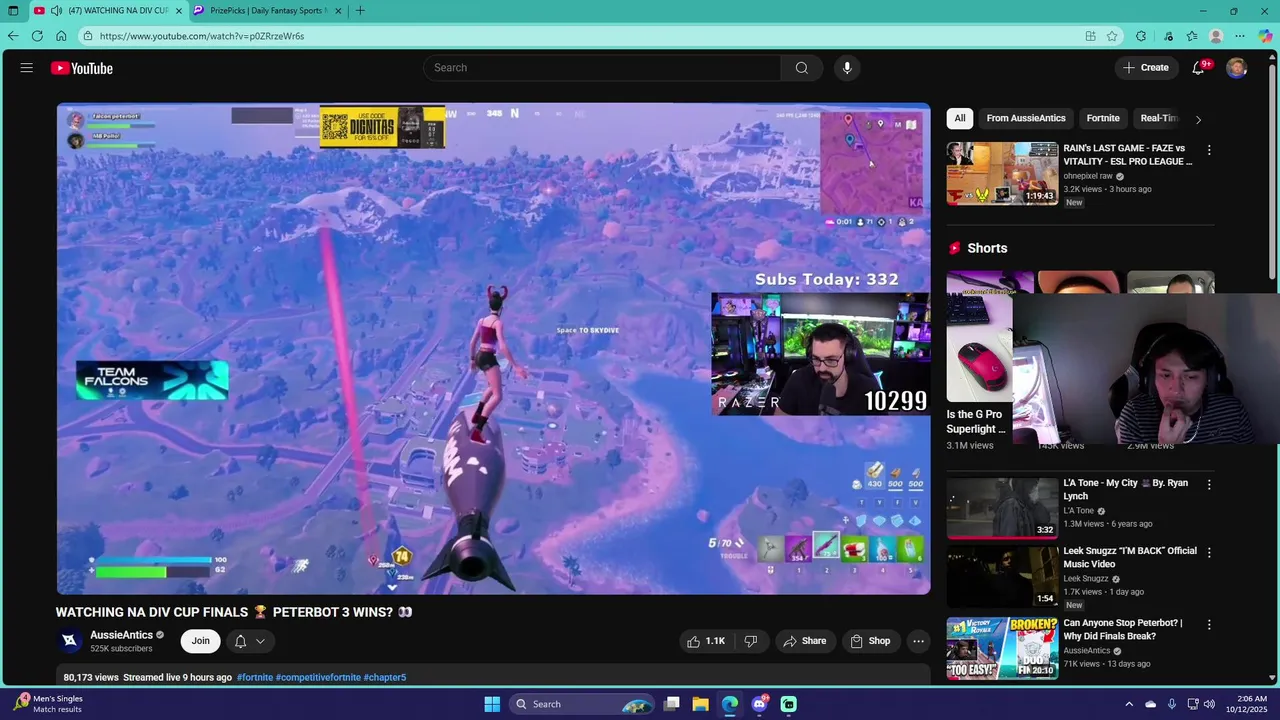The height and width of the screenshot is (720, 1280).
Task: Click the video player to pause
Action: click(493, 348)
